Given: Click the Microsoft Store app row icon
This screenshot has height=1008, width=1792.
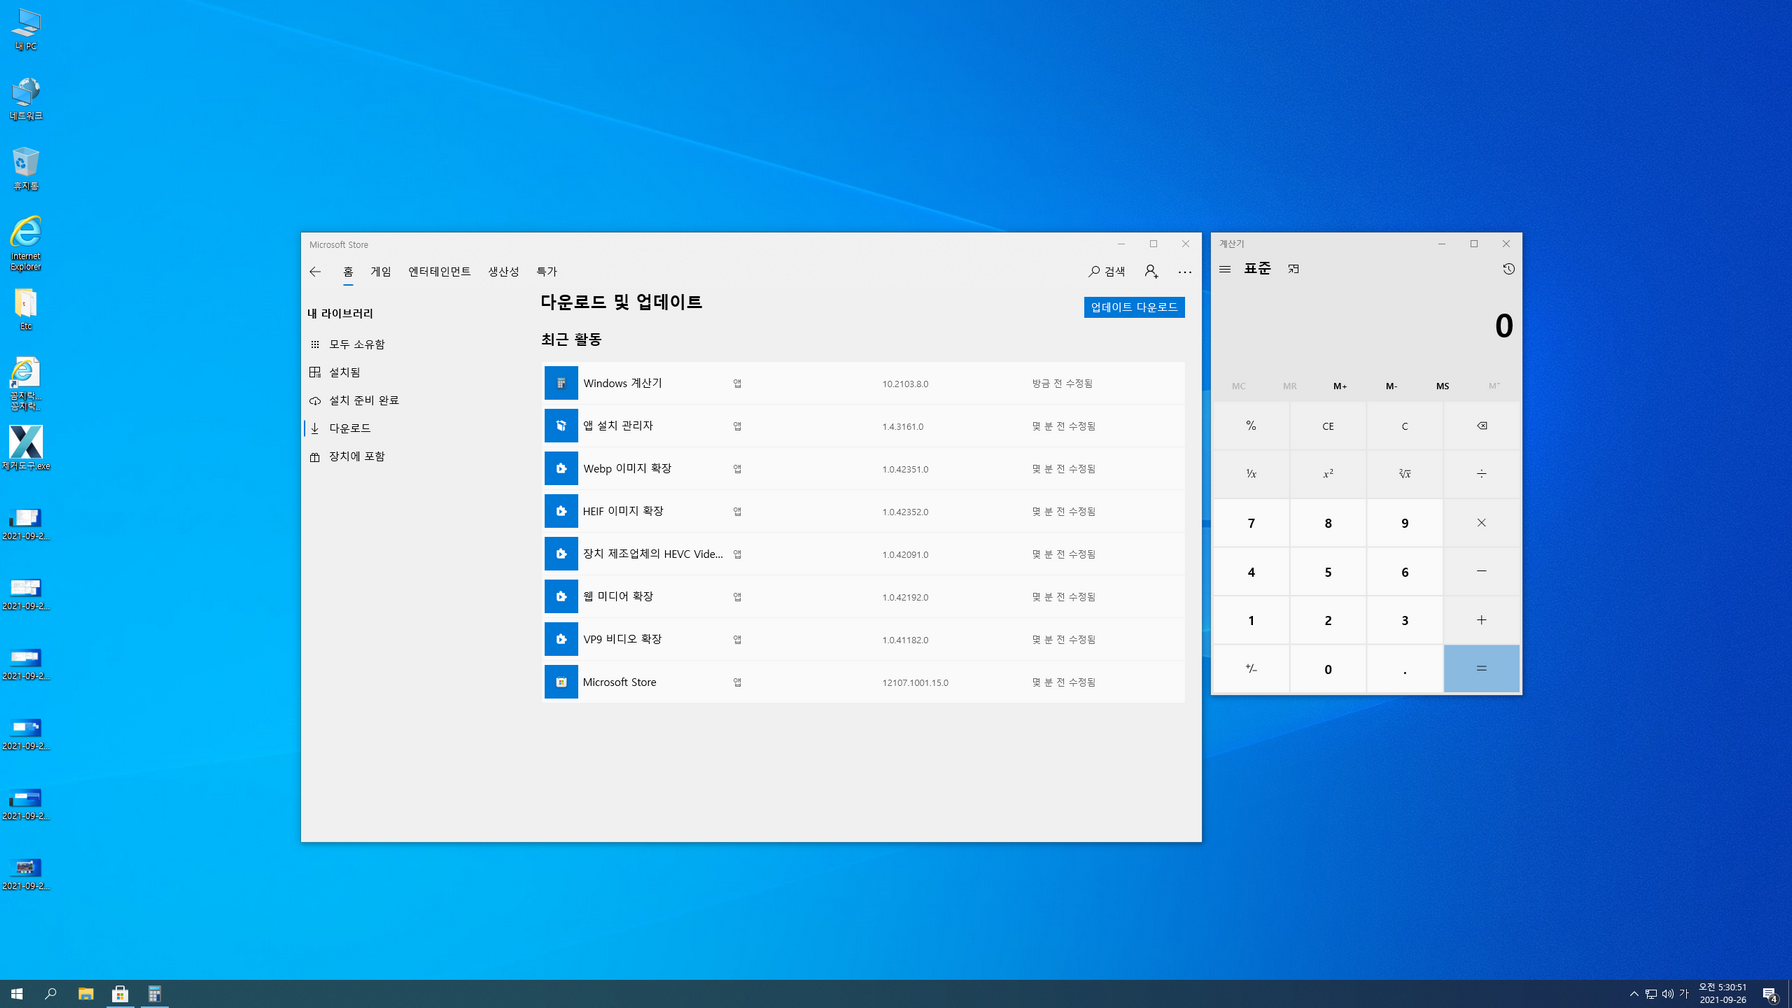Looking at the screenshot, I should [x=561, y=682].
